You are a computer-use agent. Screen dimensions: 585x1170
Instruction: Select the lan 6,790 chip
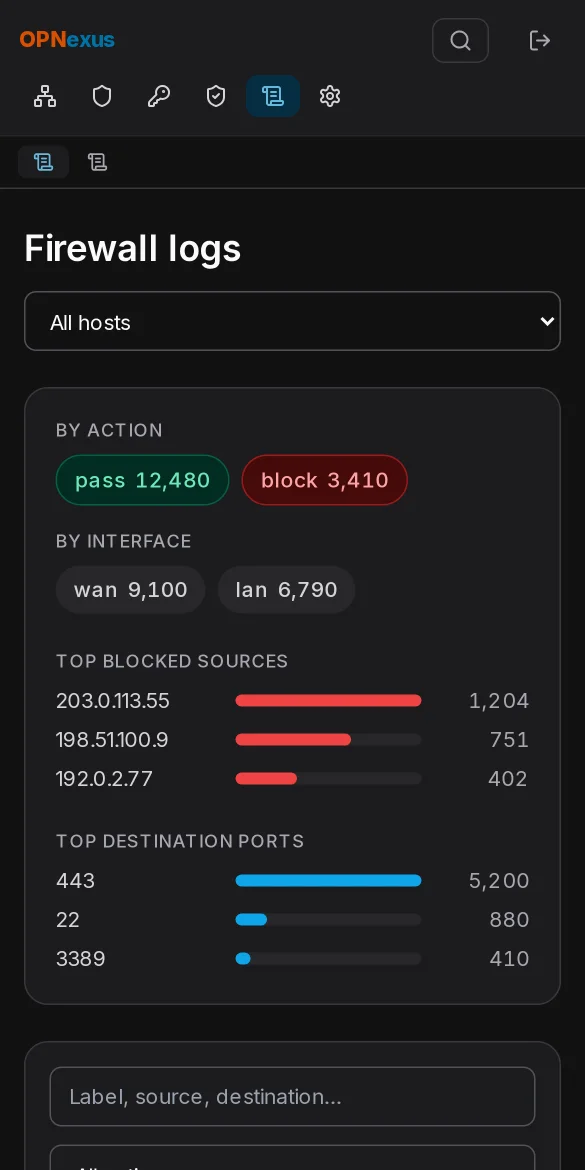[x=287, y=589]
